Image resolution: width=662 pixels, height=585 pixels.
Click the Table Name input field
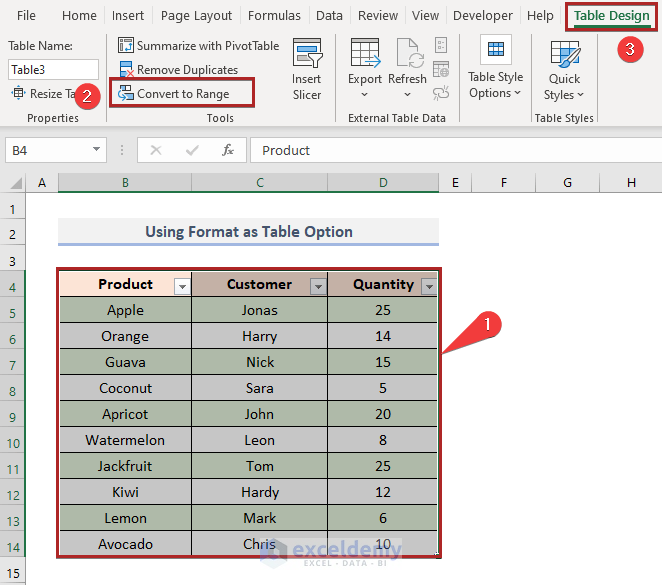click(53, 69)
